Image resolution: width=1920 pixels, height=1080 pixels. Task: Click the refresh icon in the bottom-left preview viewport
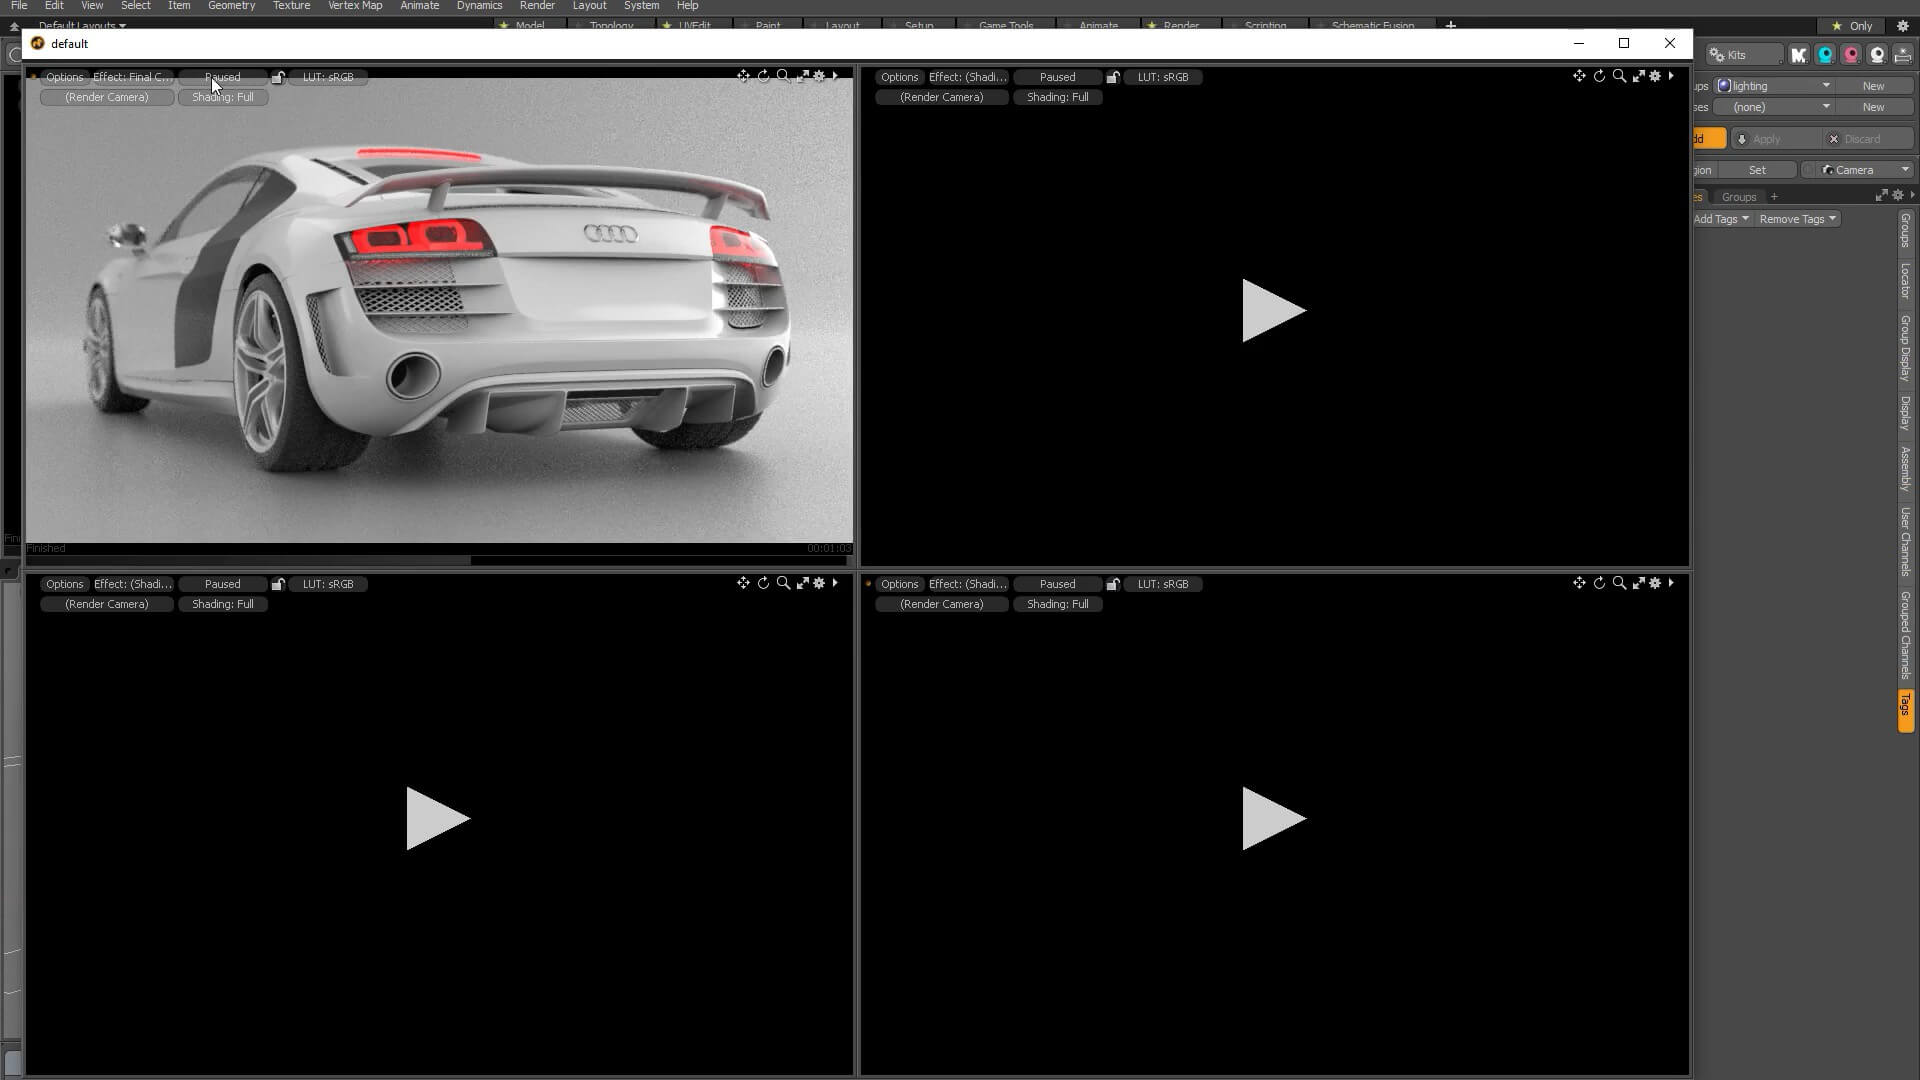(764, 583)
